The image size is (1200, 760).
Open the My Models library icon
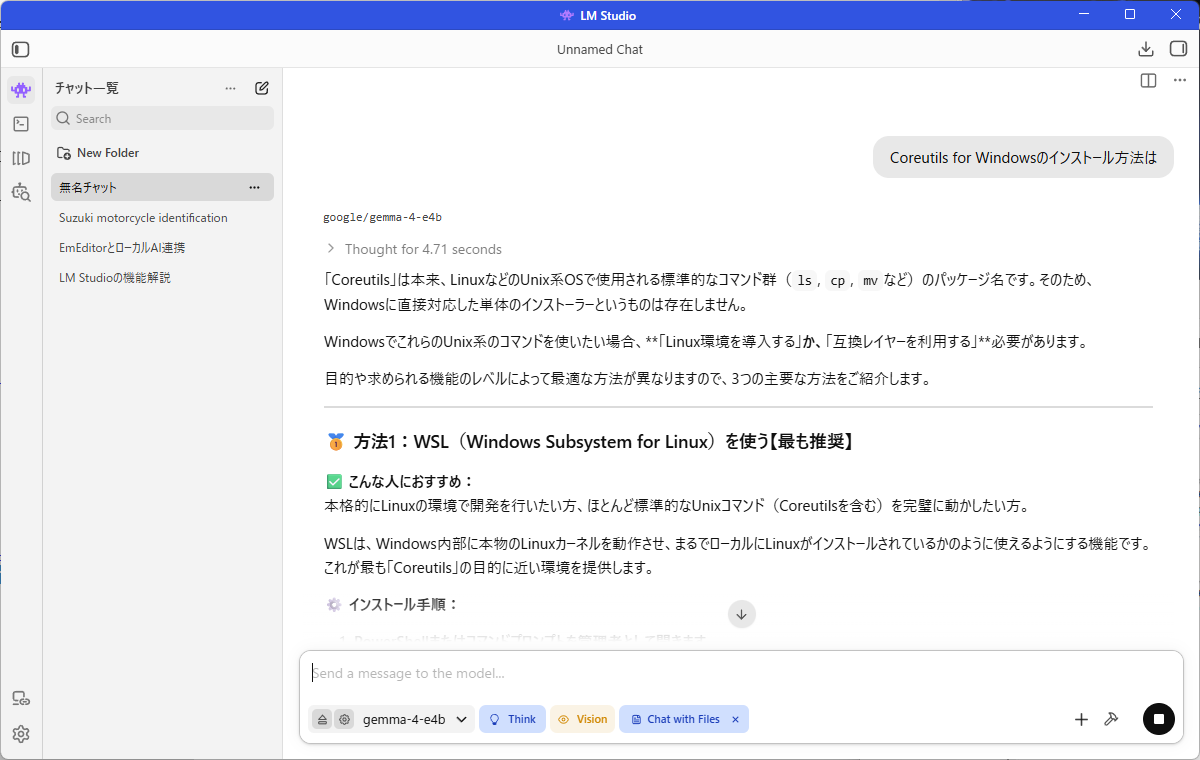tap(21, 158)
